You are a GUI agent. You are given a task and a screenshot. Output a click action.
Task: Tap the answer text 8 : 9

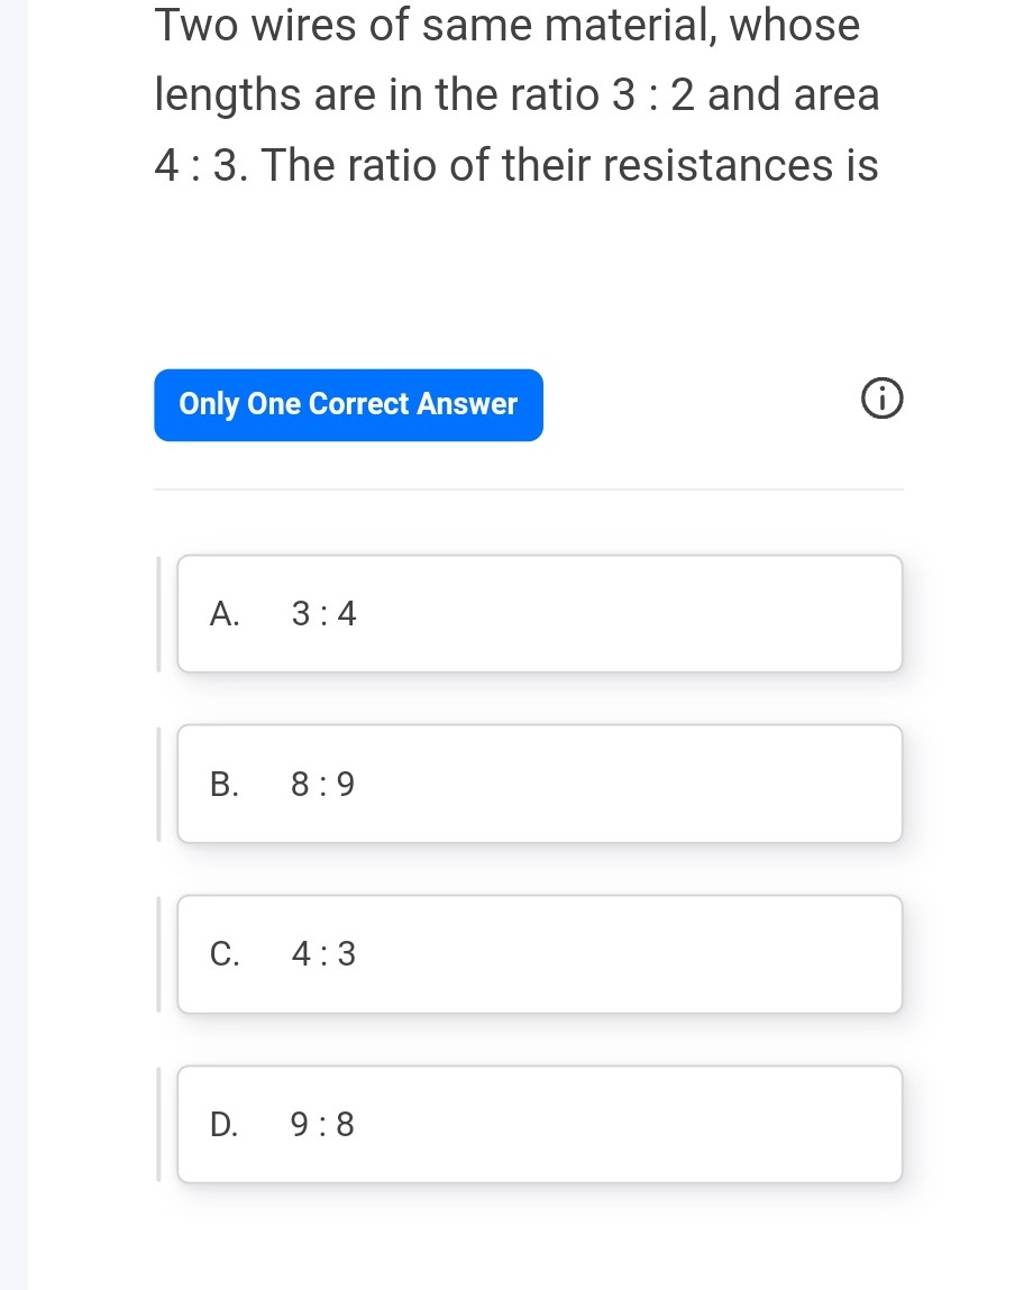click(x=323, y=785)
